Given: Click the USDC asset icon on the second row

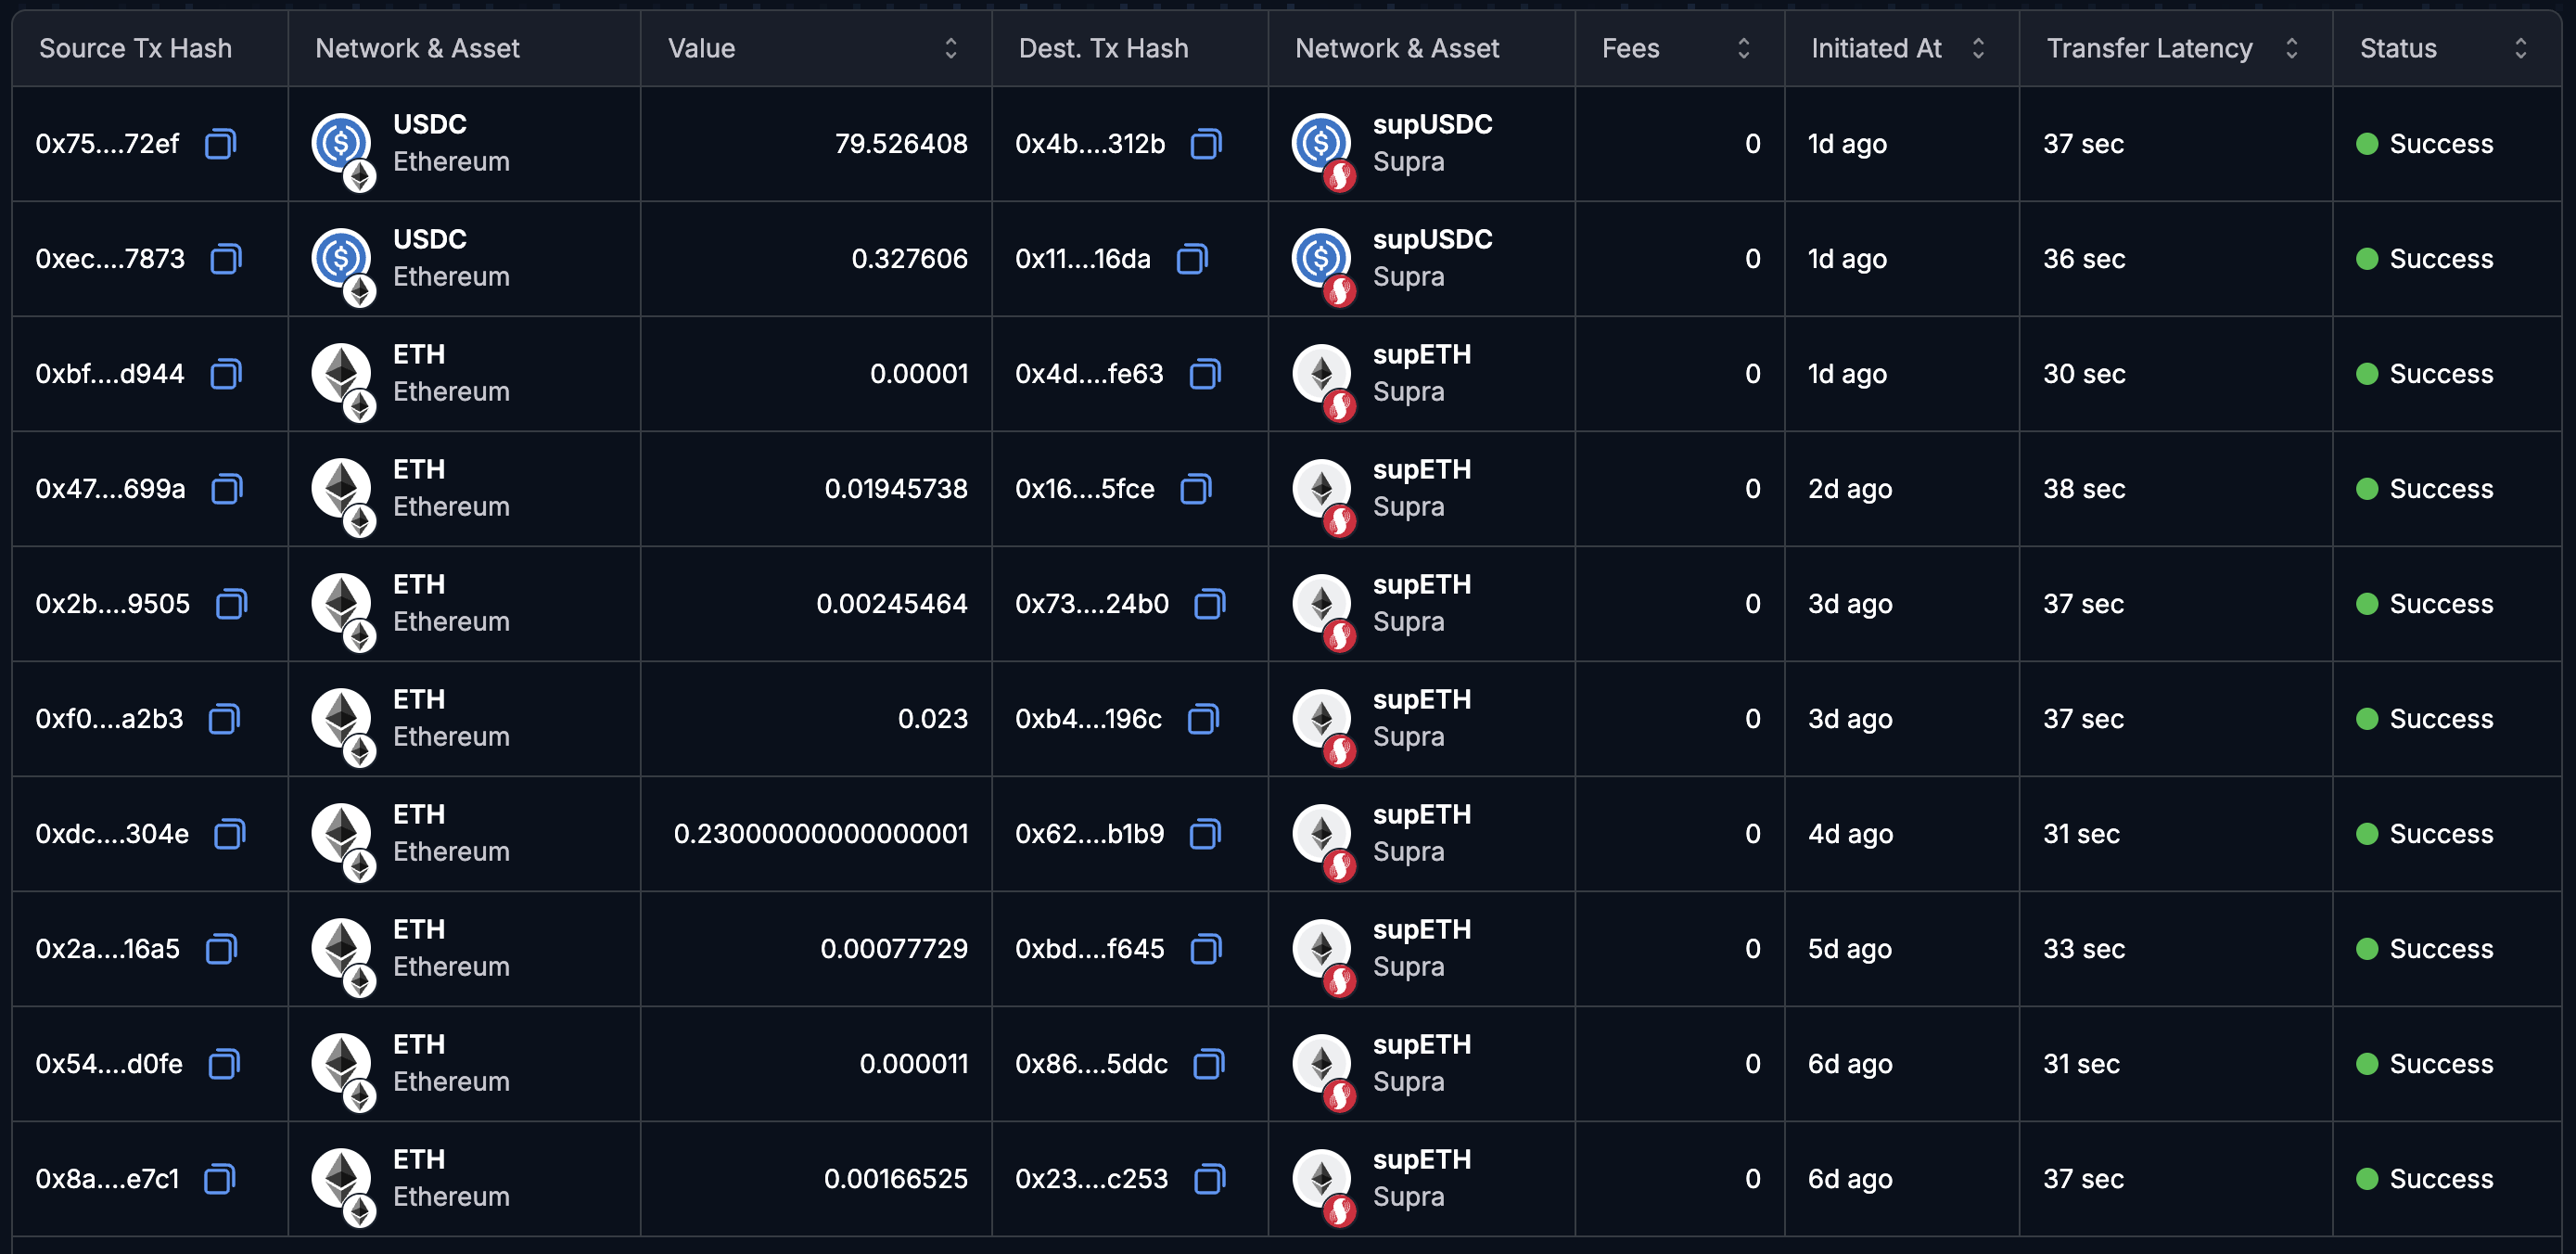Looking at the screenshot, I should [x=341, y=258].
